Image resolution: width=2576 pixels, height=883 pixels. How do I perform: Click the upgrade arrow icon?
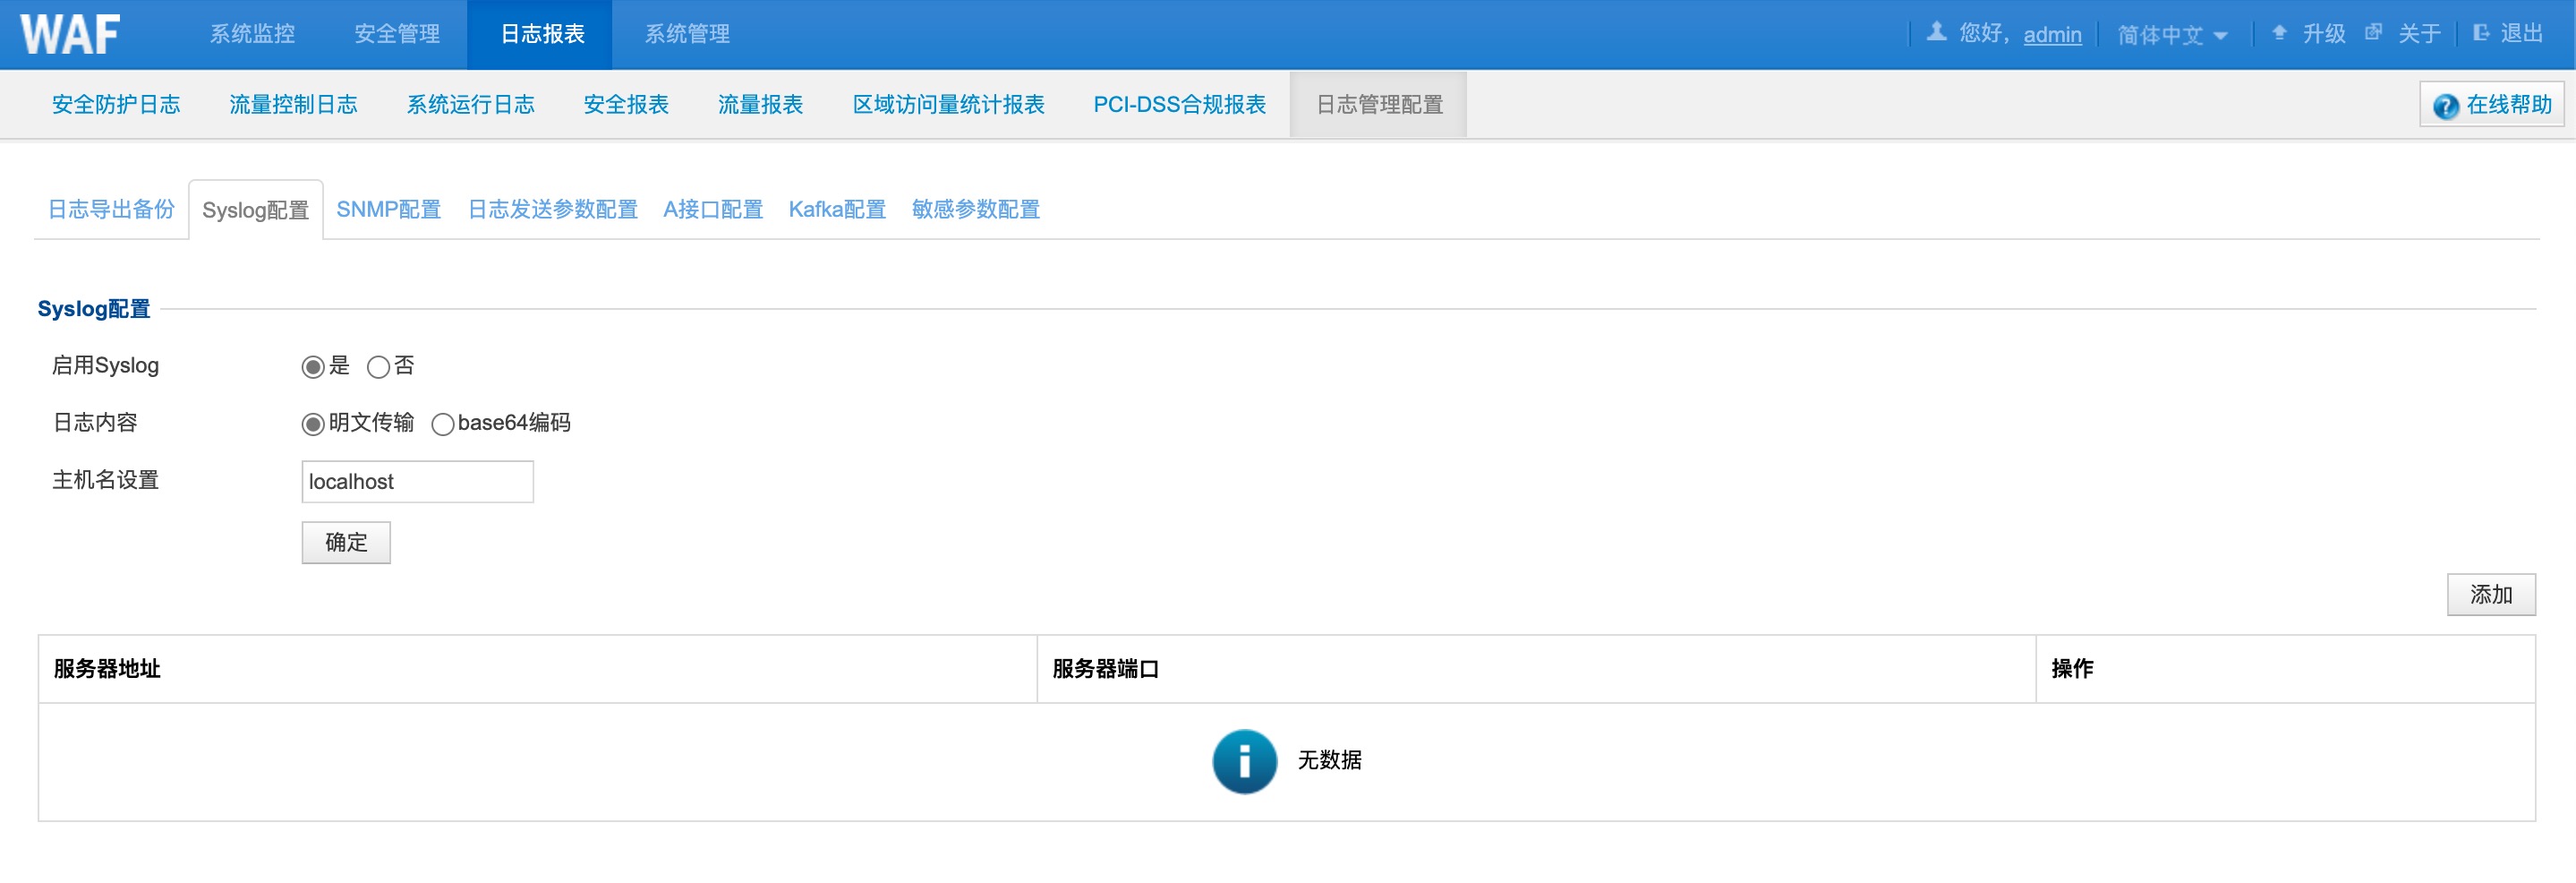[x=2279, y=32]
